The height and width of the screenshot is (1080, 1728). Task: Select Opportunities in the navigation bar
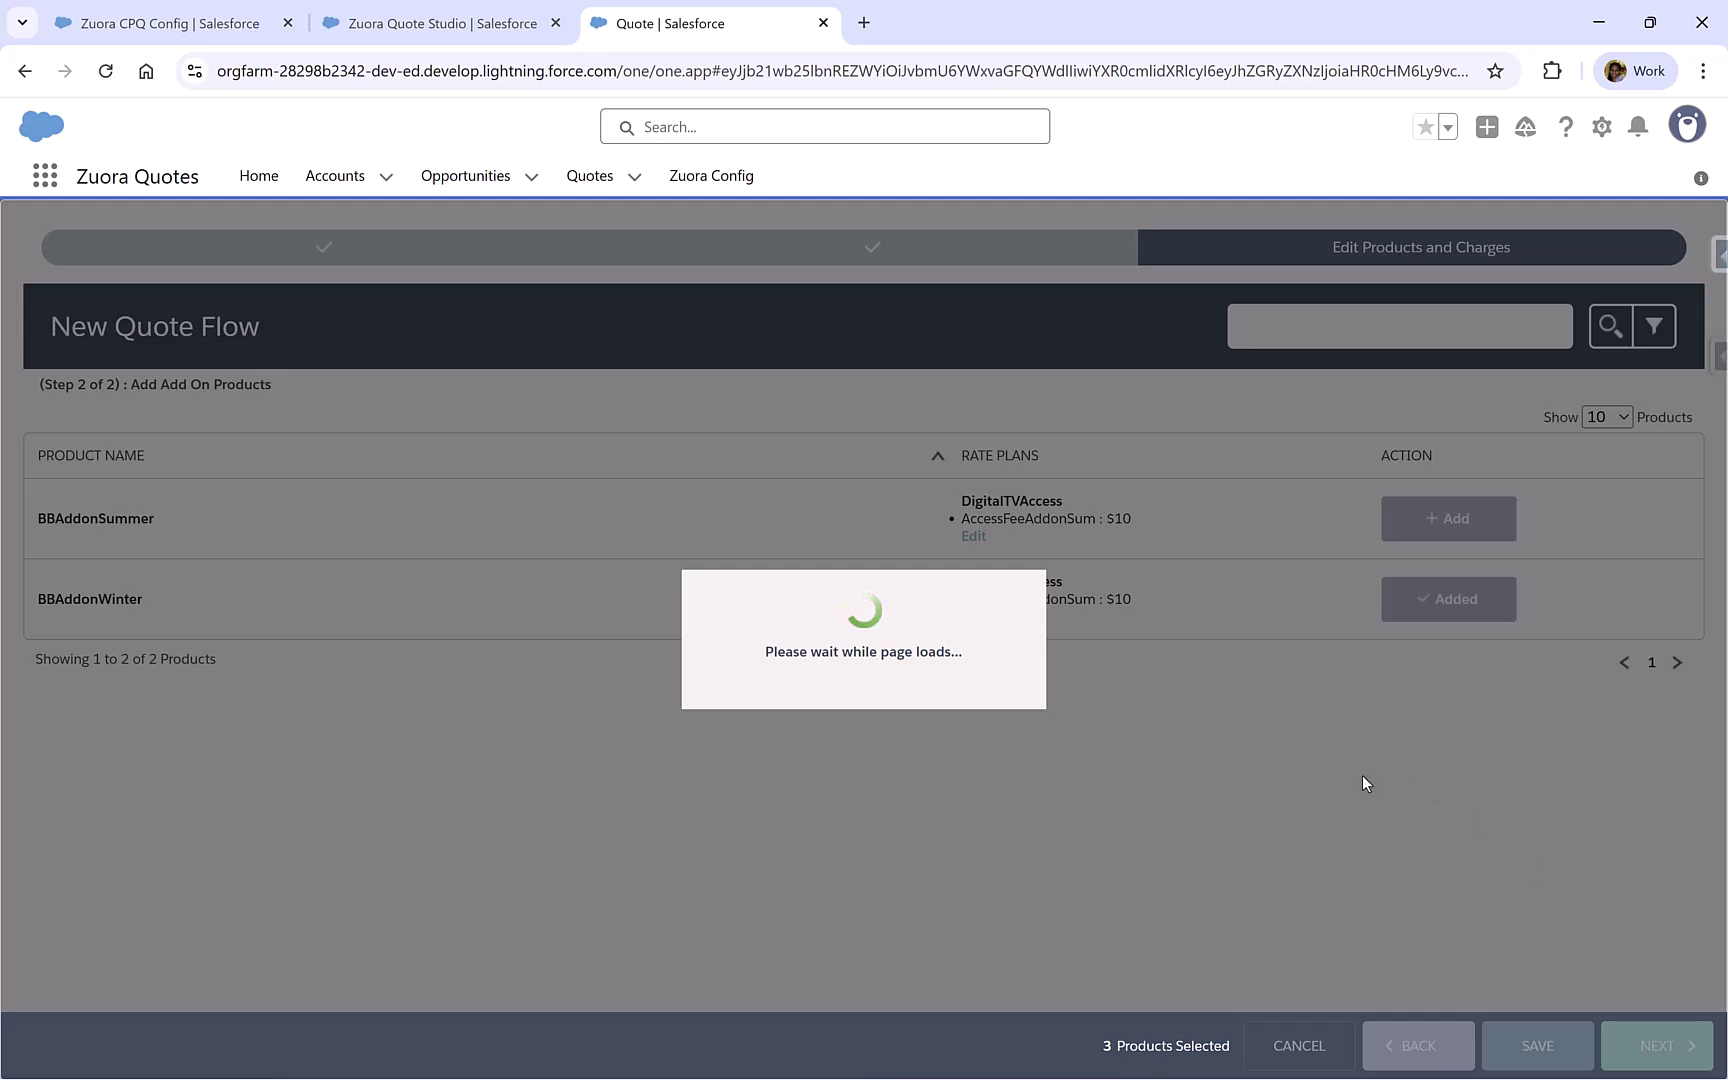465,176
